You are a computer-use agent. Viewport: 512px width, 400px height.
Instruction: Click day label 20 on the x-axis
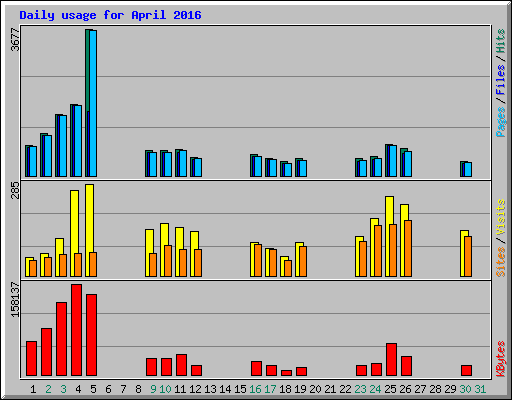click(x=315, y=389)
